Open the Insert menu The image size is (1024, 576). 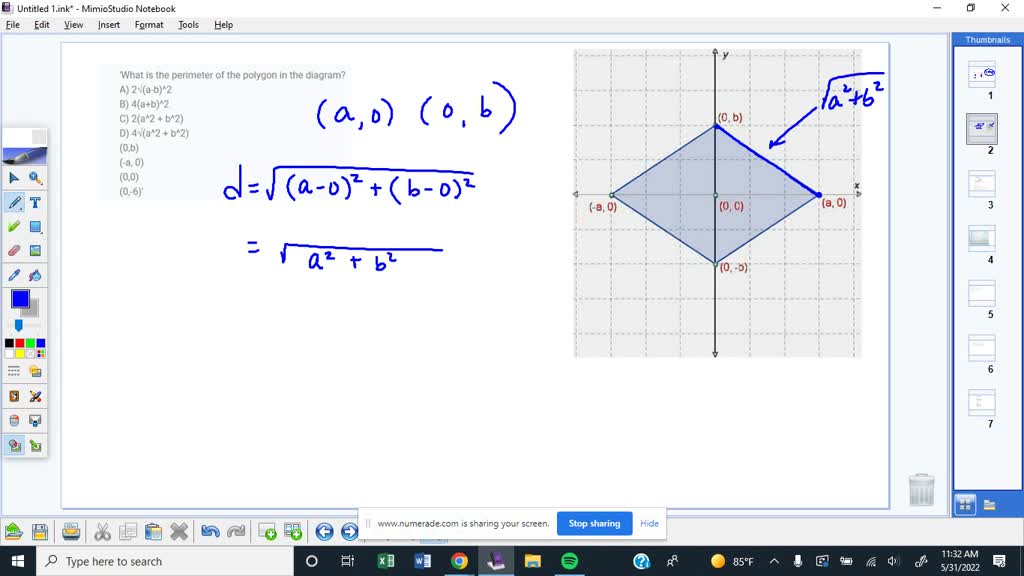108,25
